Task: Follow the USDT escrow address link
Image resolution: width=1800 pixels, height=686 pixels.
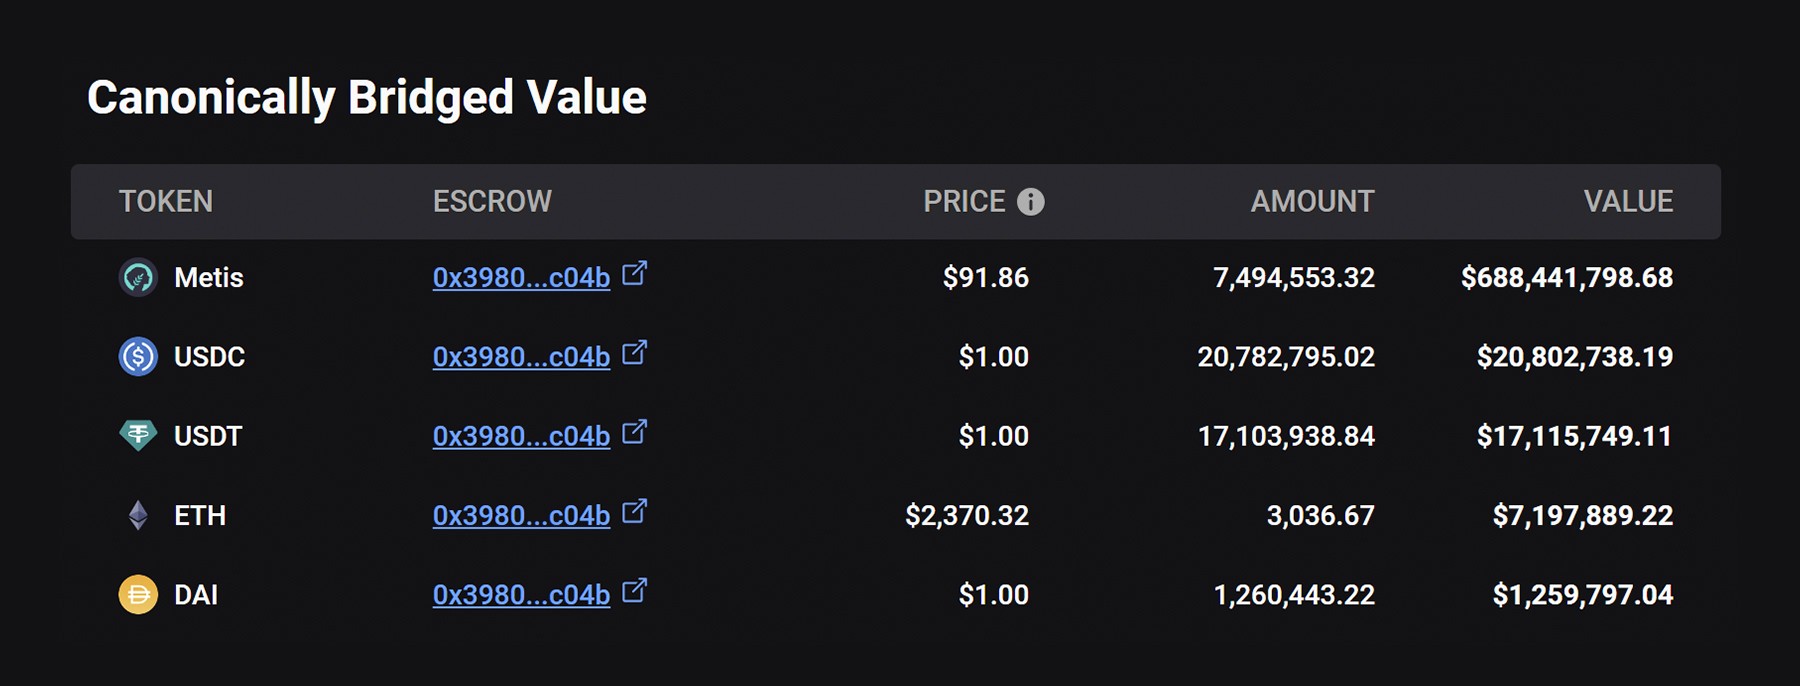Action: click(521, 436)
